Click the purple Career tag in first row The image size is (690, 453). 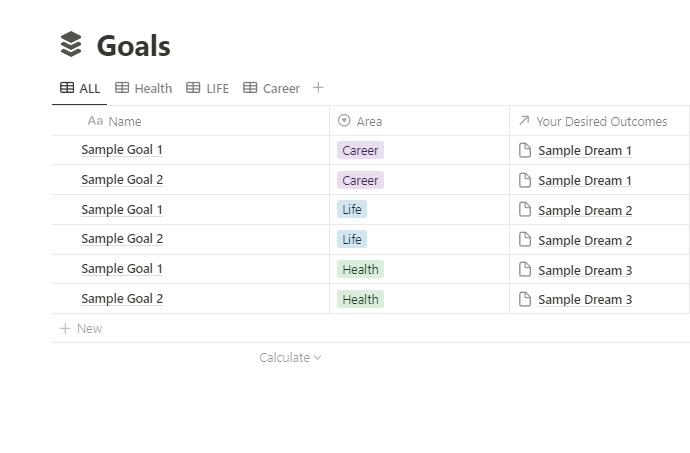click(360, 151)
